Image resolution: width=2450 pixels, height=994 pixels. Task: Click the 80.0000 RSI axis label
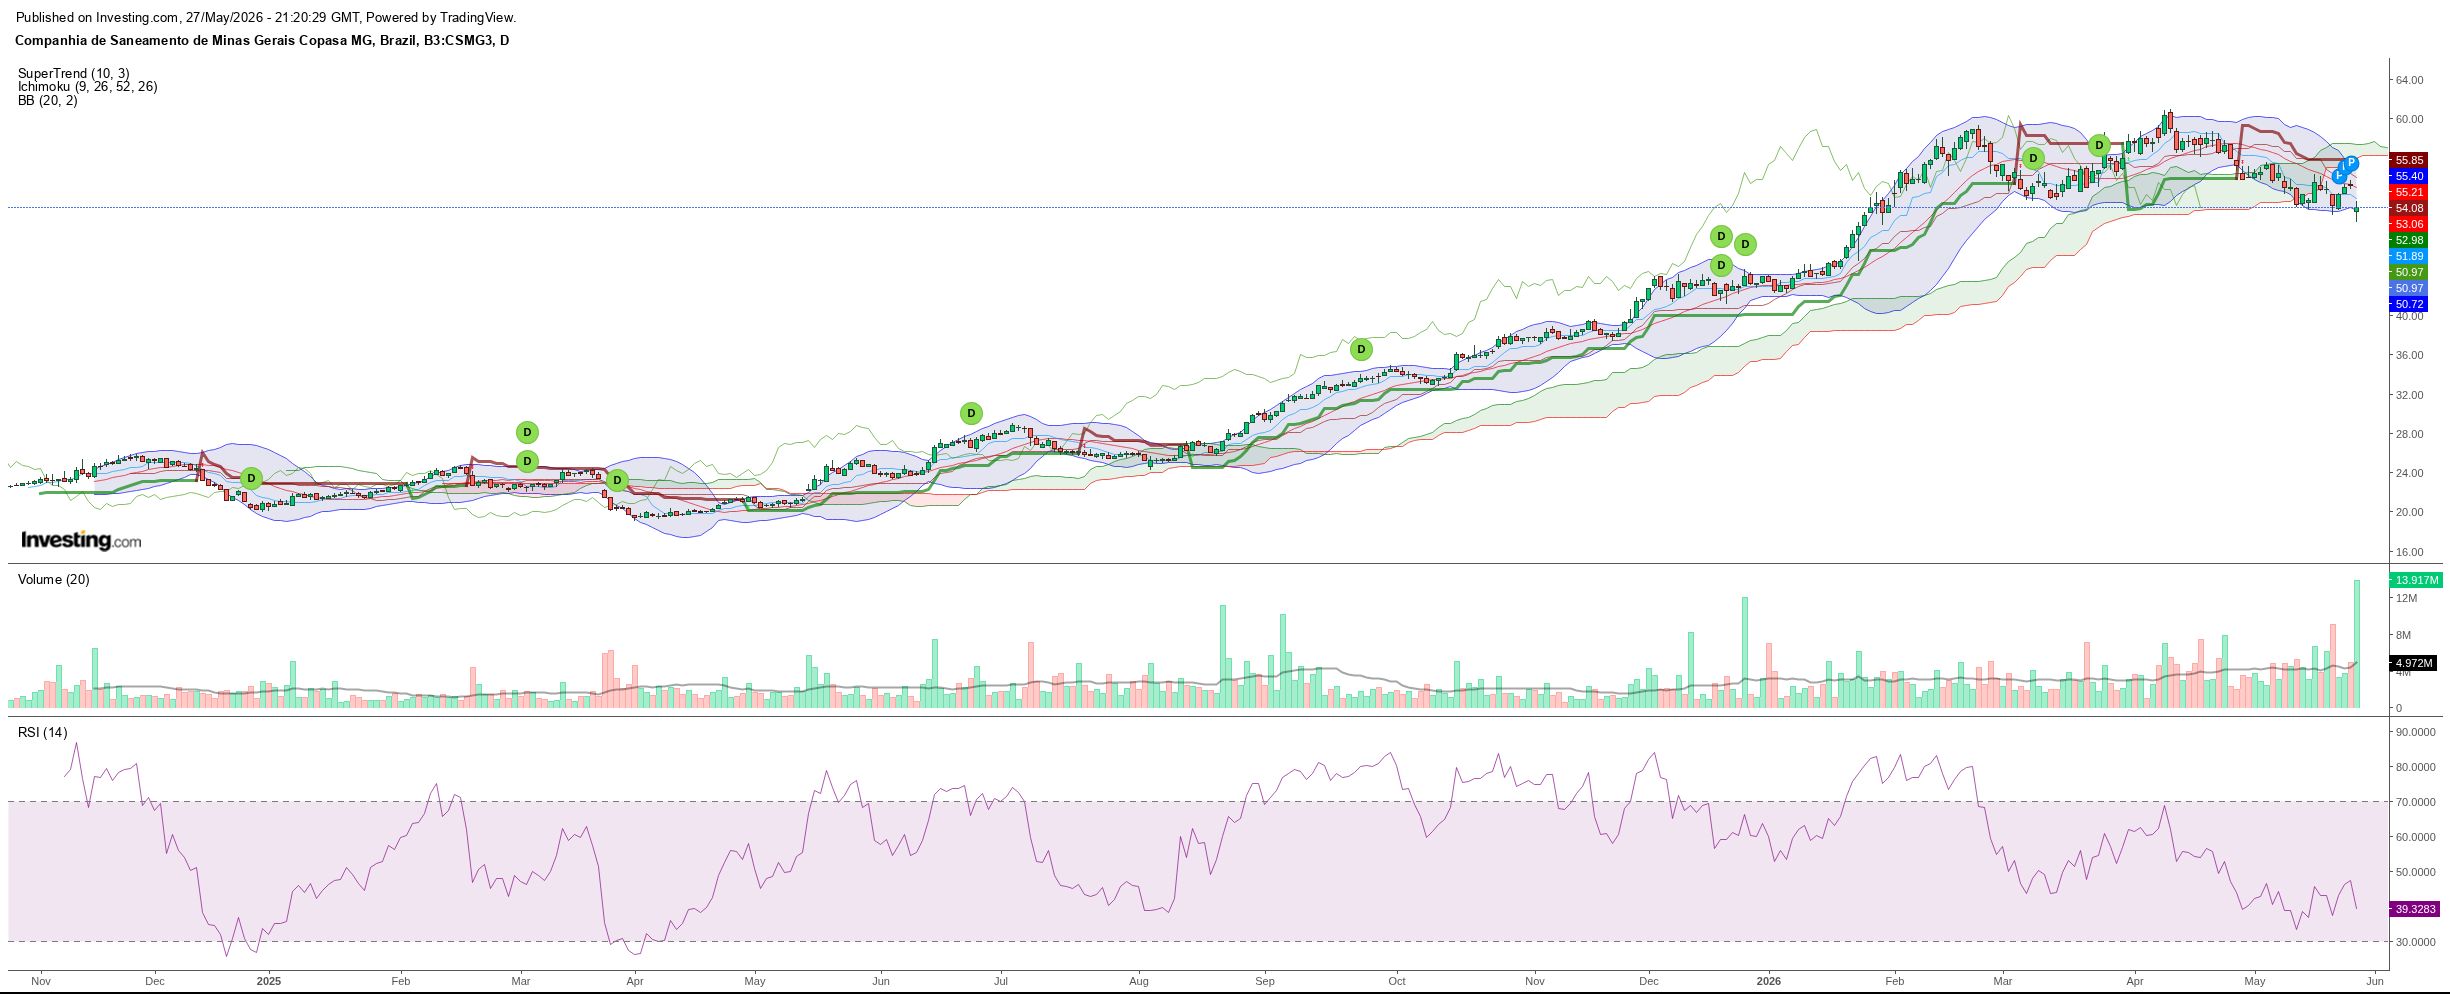(x=2415, y=767)
